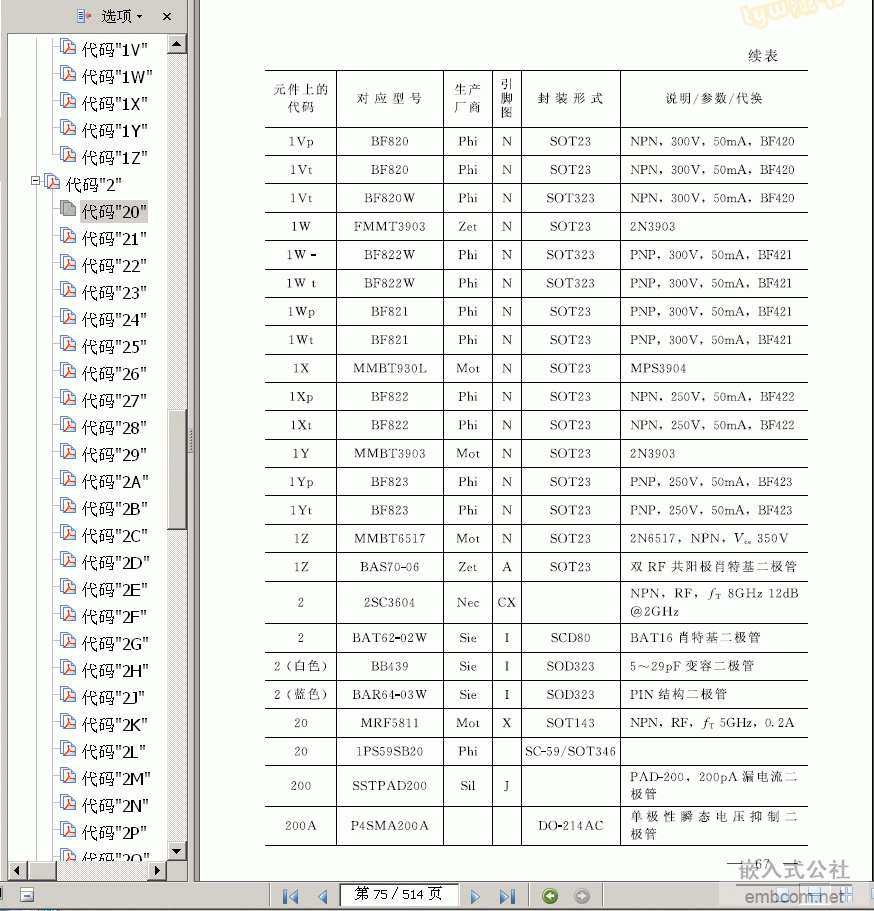Click the PDF icon beside 代码"21"

pyautogui.click(x=68, y=236)
